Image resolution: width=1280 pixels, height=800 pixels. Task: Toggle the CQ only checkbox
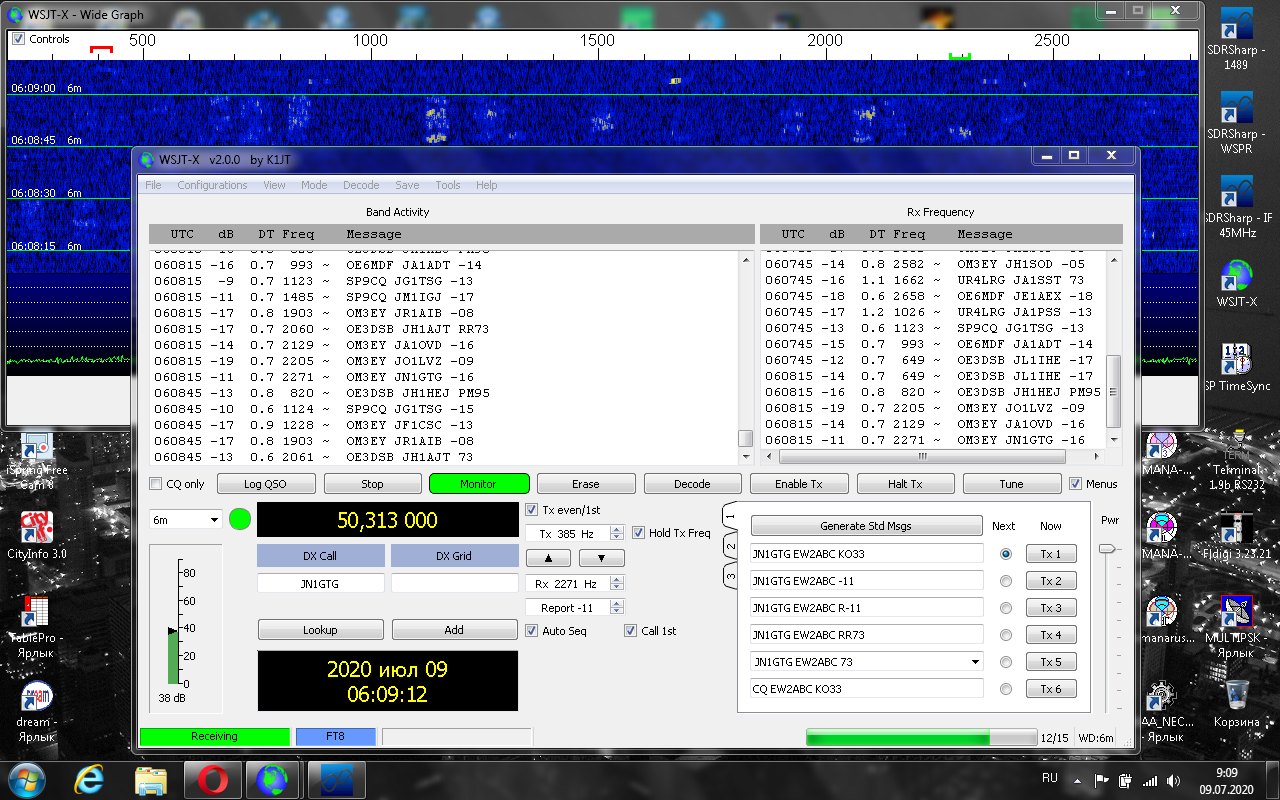pos(155,484)
